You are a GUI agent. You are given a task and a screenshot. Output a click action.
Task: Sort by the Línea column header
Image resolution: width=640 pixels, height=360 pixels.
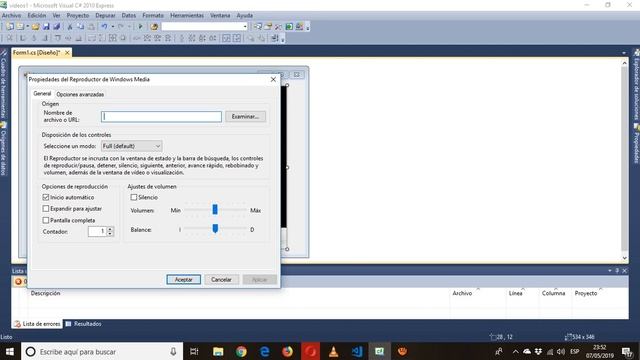[516, 293]
